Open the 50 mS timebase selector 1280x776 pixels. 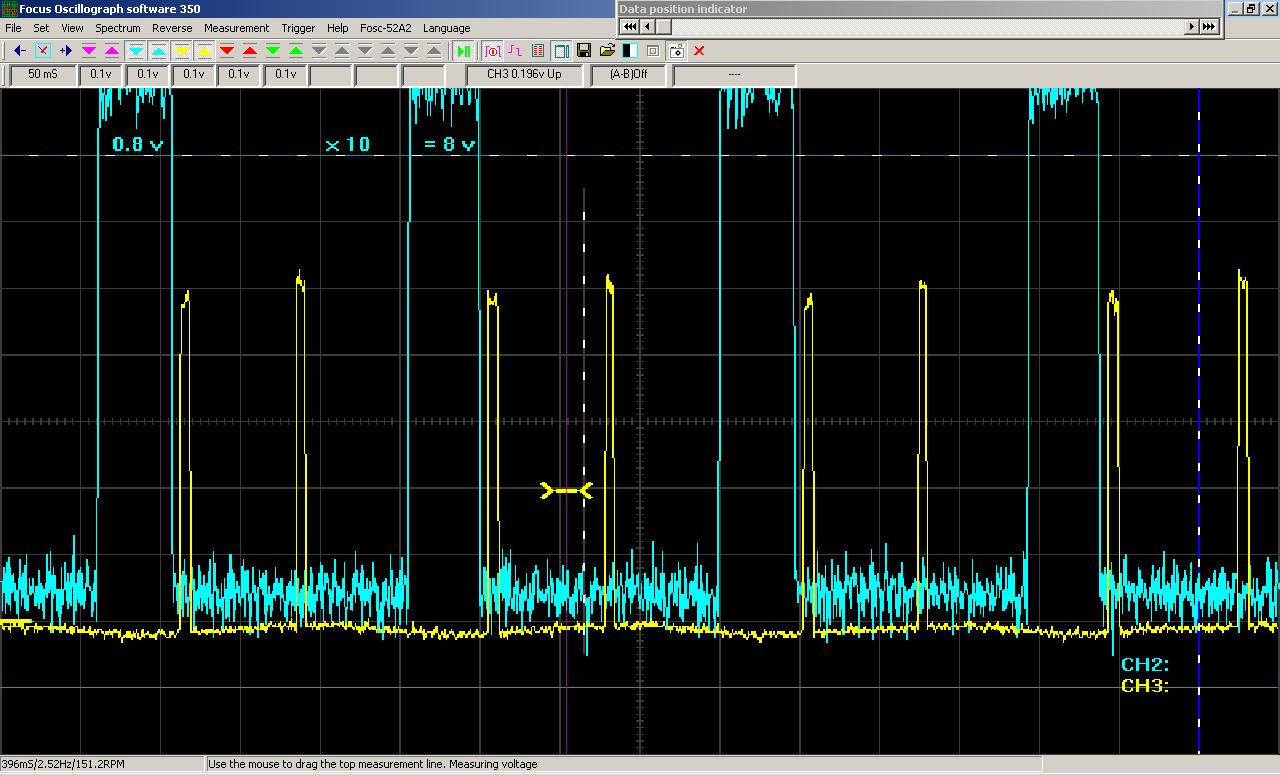tap(43, 74)
